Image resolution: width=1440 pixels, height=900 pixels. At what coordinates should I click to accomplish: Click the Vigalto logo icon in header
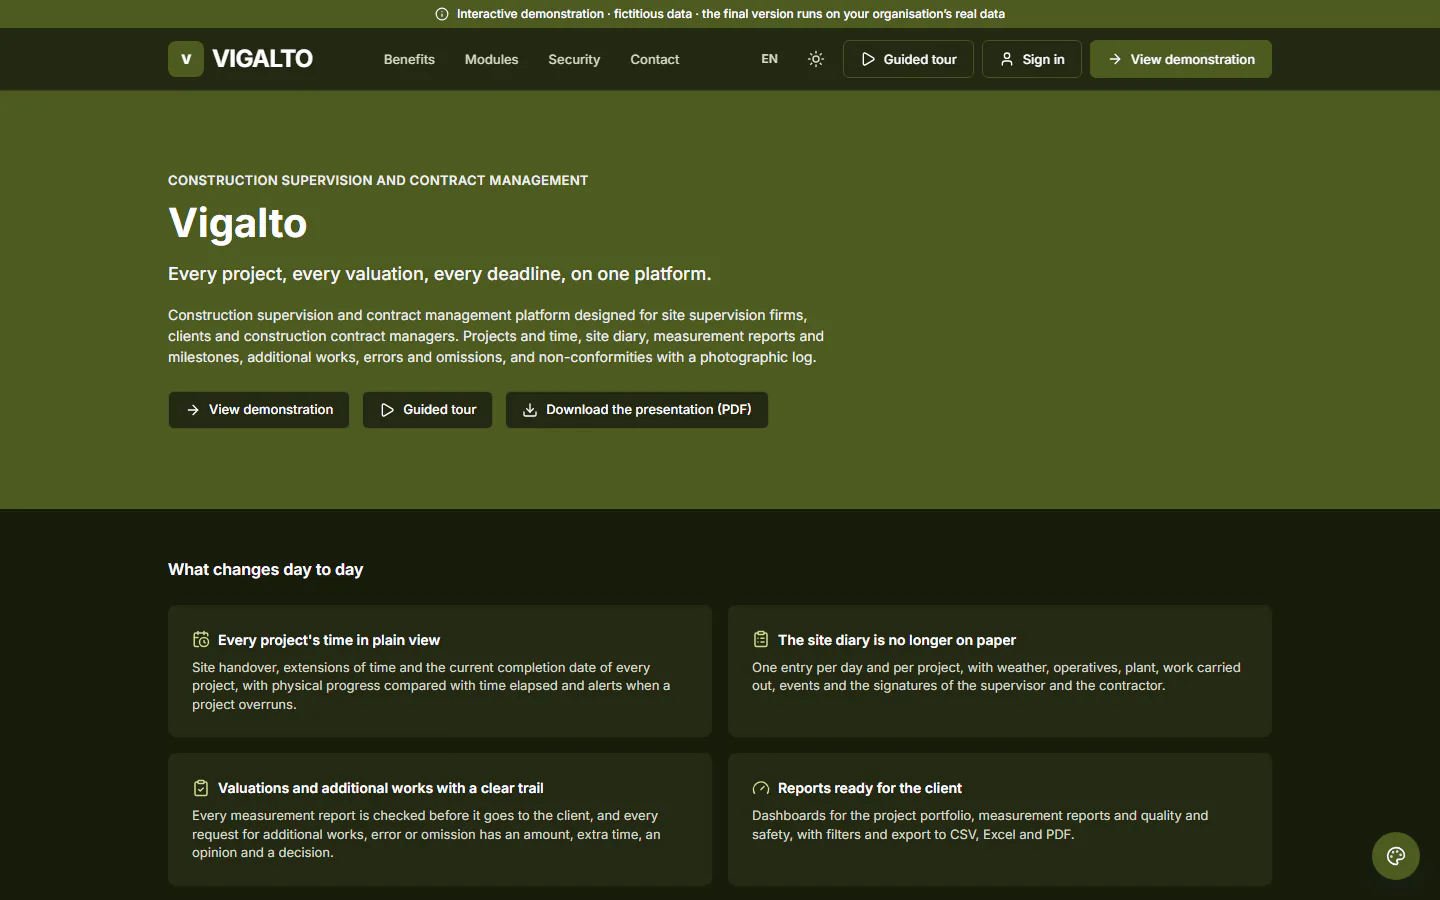click(x=186, y=59)
